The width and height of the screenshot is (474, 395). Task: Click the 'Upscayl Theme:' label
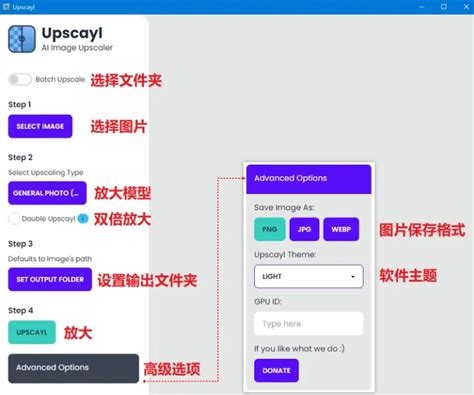285,255
